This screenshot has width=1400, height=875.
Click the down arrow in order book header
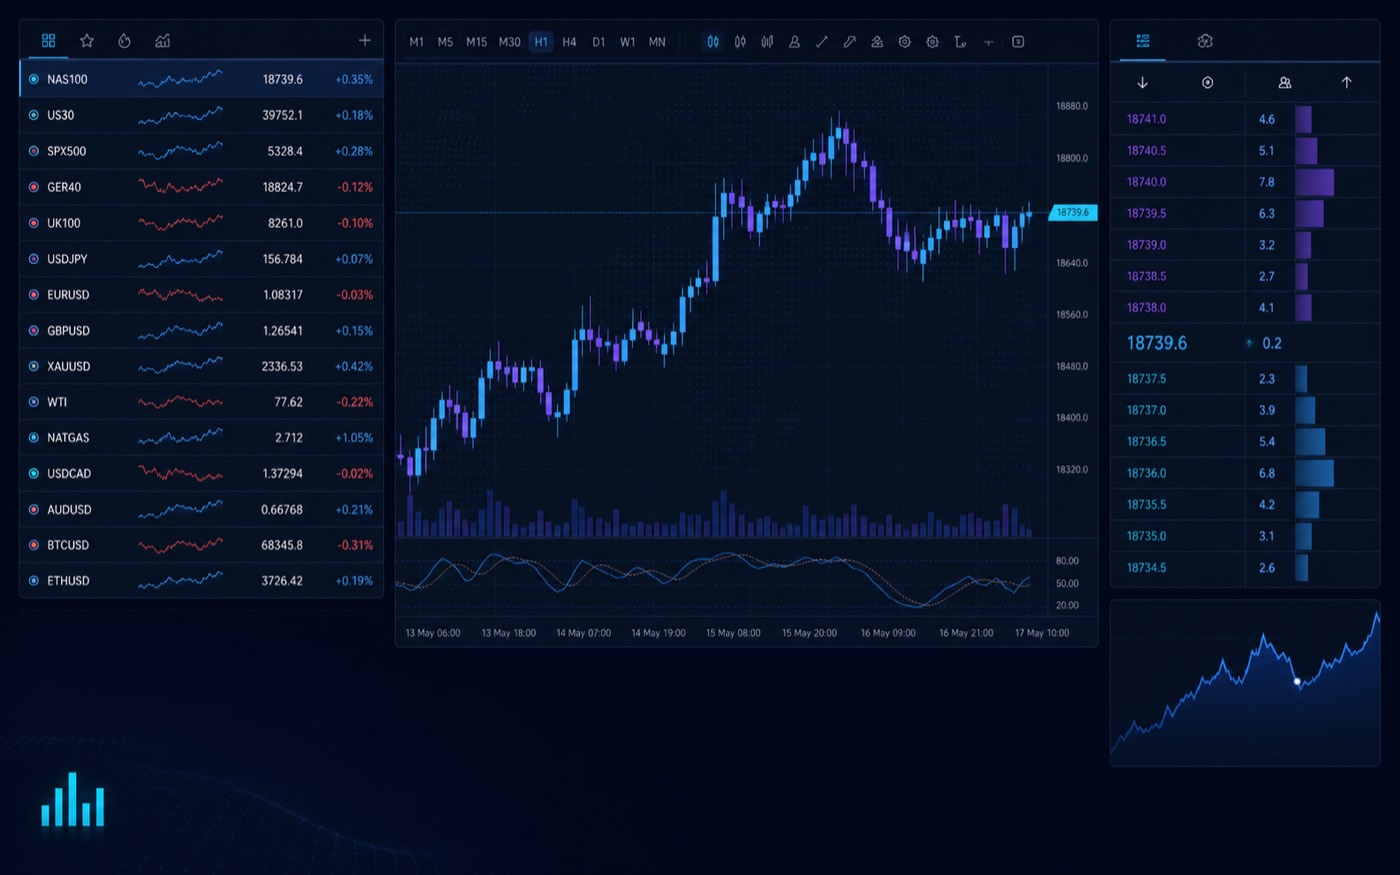pos(1143,83)
